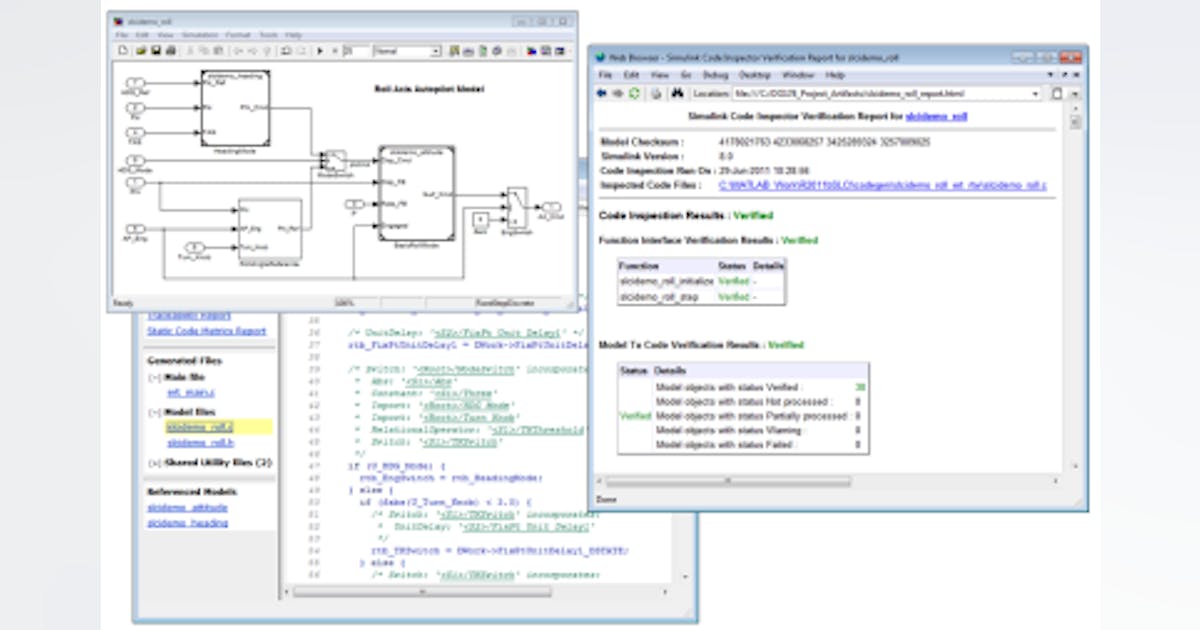Open the Location bar history dropdown
Image resolution: width=1200 pixels, height=630 pixels.
[x=1036, y=93]
